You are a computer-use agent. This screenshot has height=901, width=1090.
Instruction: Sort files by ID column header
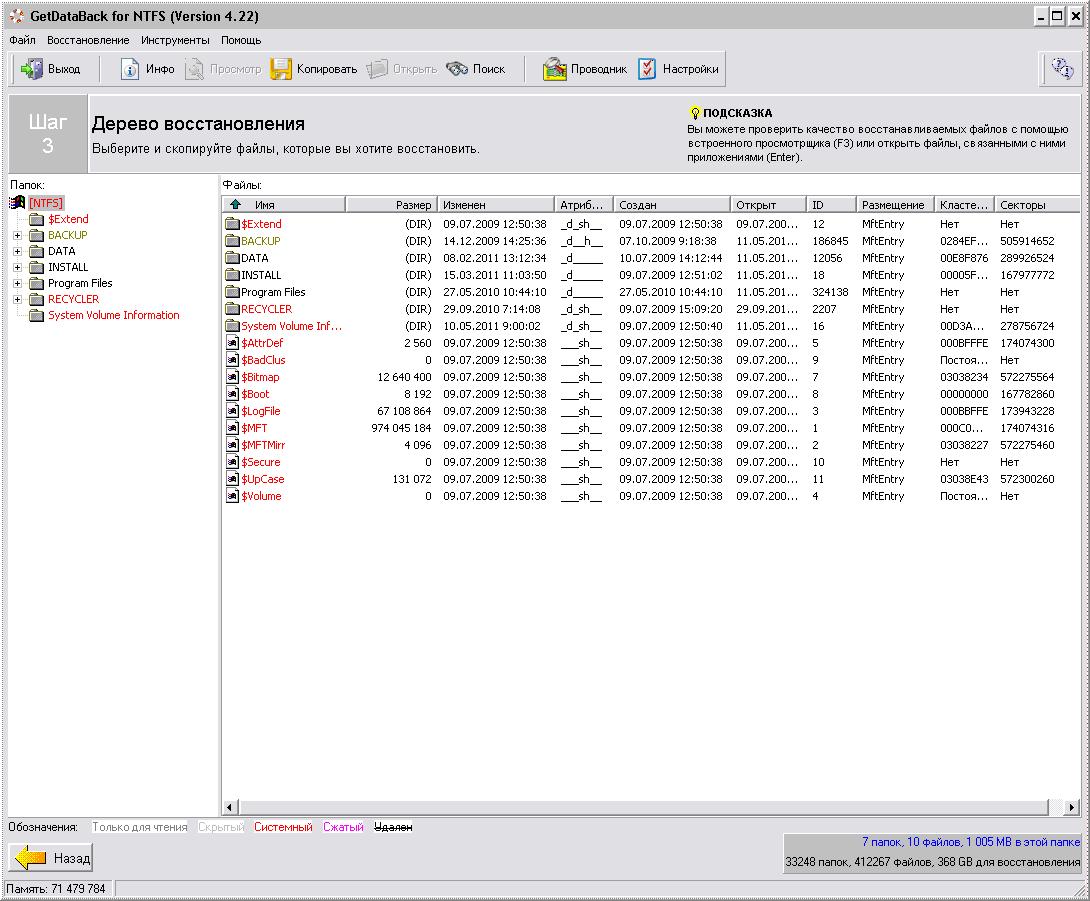point(831,204)
